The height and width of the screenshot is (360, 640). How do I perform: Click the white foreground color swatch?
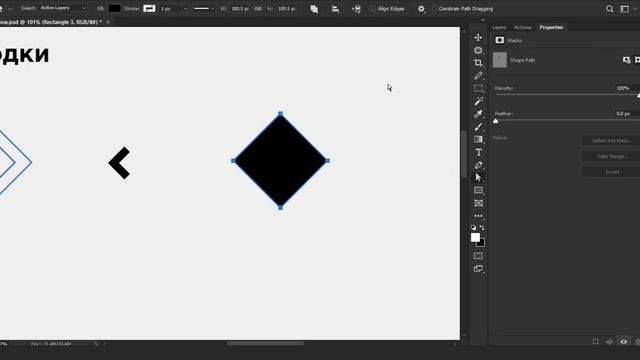click(475, 237)
